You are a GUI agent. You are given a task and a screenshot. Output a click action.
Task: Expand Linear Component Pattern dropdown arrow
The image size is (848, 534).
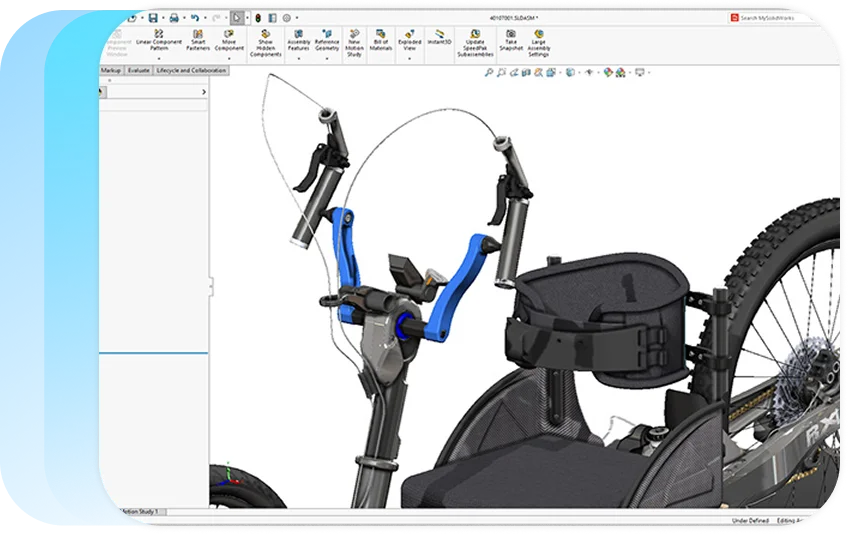pyautogui.click(x=159, y=58)
